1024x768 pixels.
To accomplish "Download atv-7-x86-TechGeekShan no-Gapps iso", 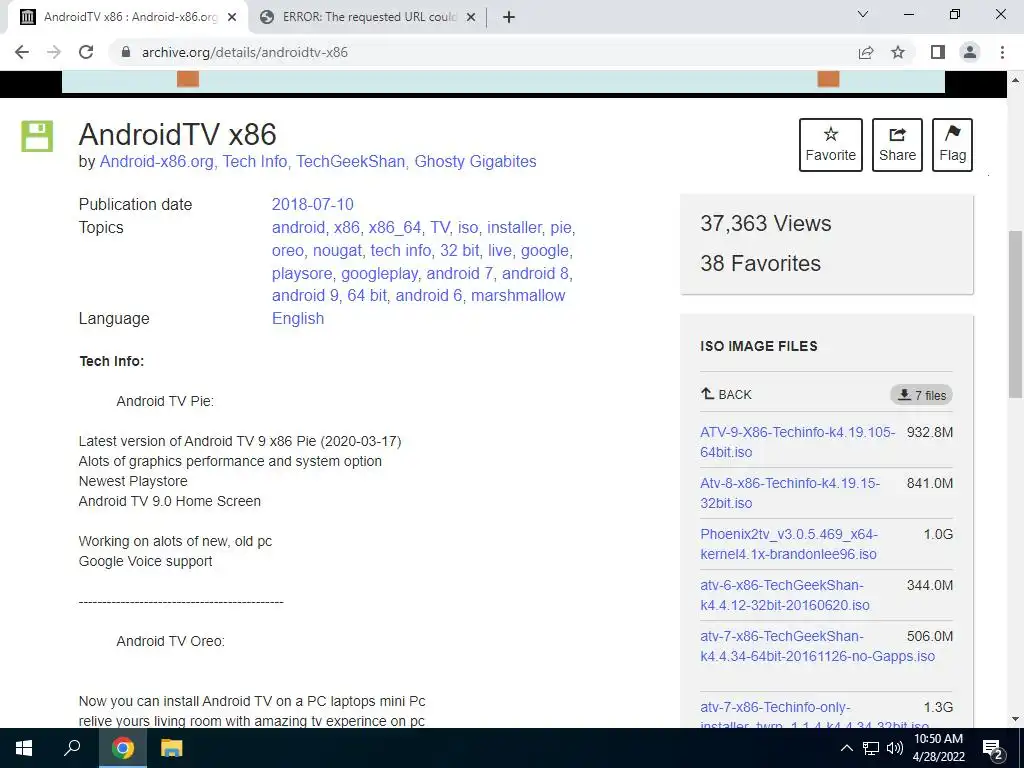I will click(818, 646).
